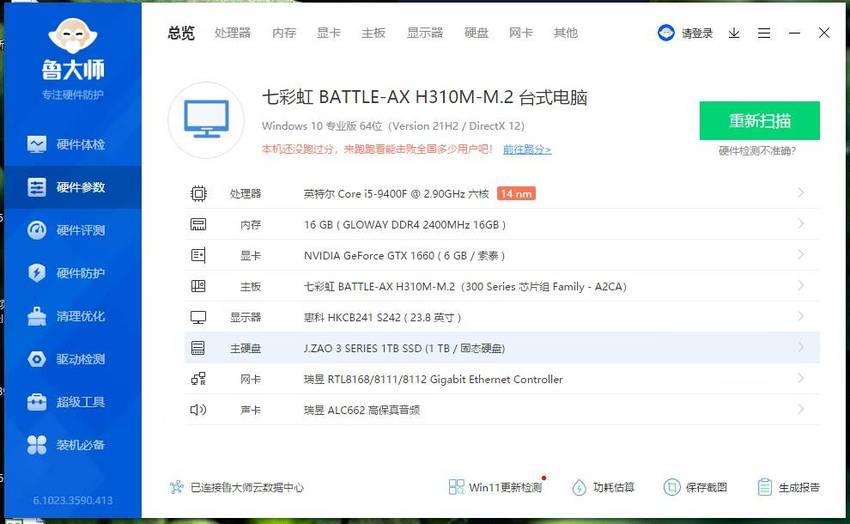Click the 生成报告 clipboard icon
Screen dimensions: 850x524
click(x=765, y=487)
